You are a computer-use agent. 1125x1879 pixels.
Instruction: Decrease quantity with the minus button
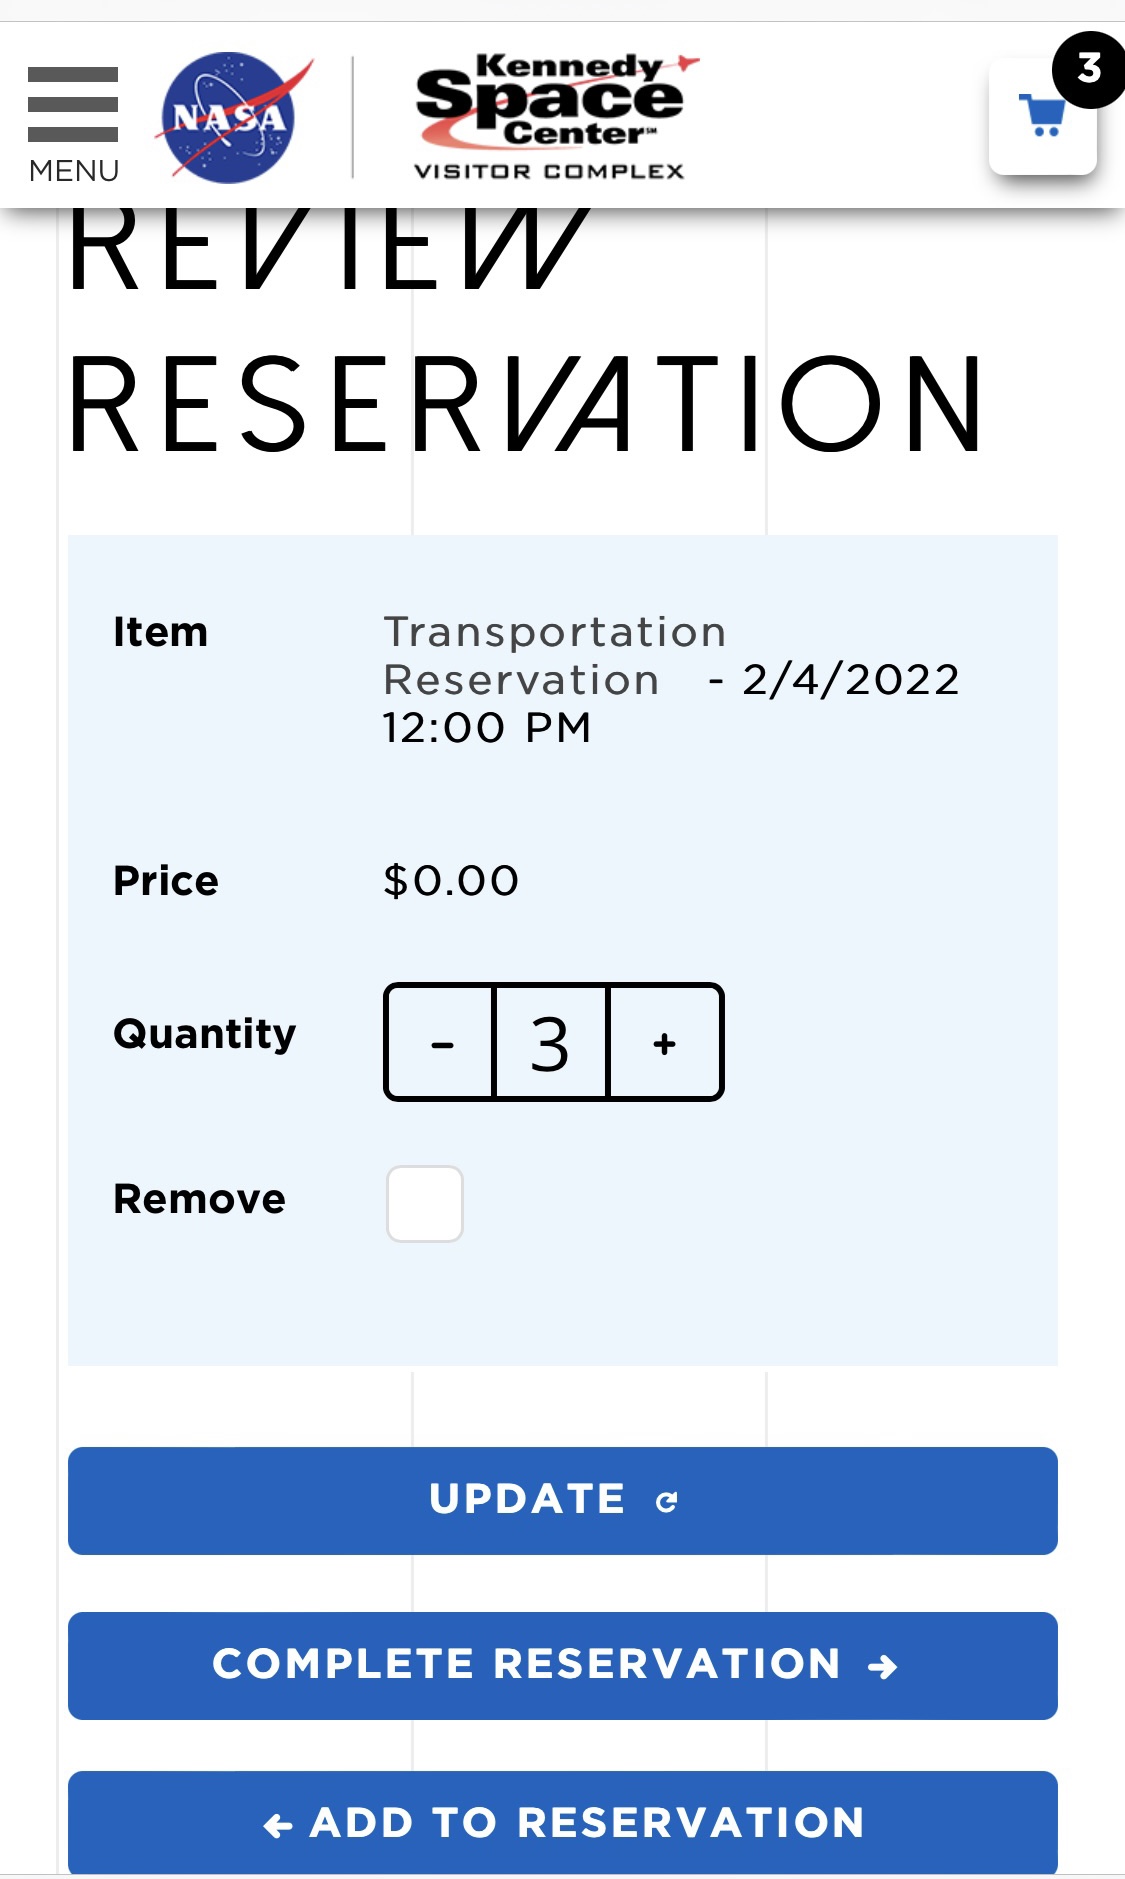click(x=441, y=1043)
